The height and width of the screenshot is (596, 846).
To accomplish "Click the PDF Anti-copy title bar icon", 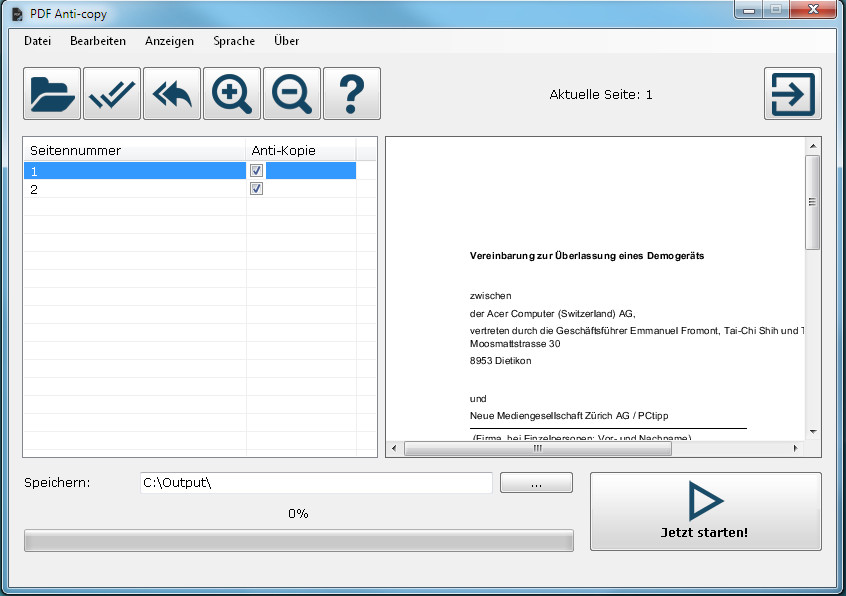I will click(17, 13).
